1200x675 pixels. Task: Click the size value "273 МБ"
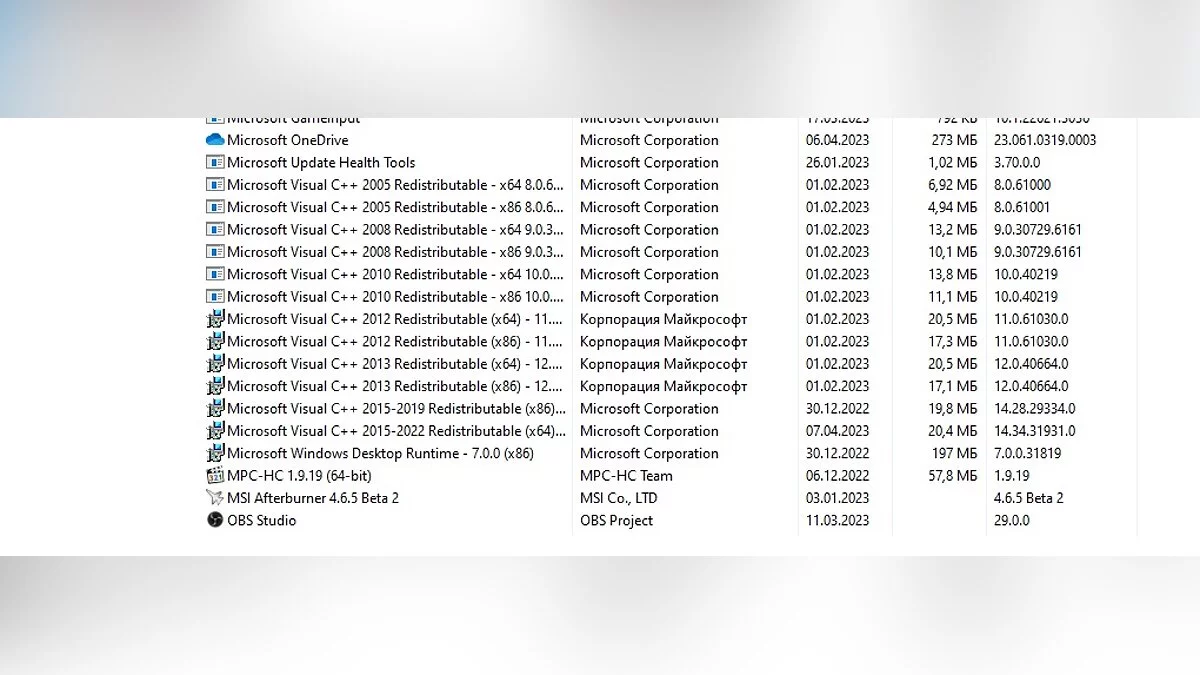click(954, 140)
